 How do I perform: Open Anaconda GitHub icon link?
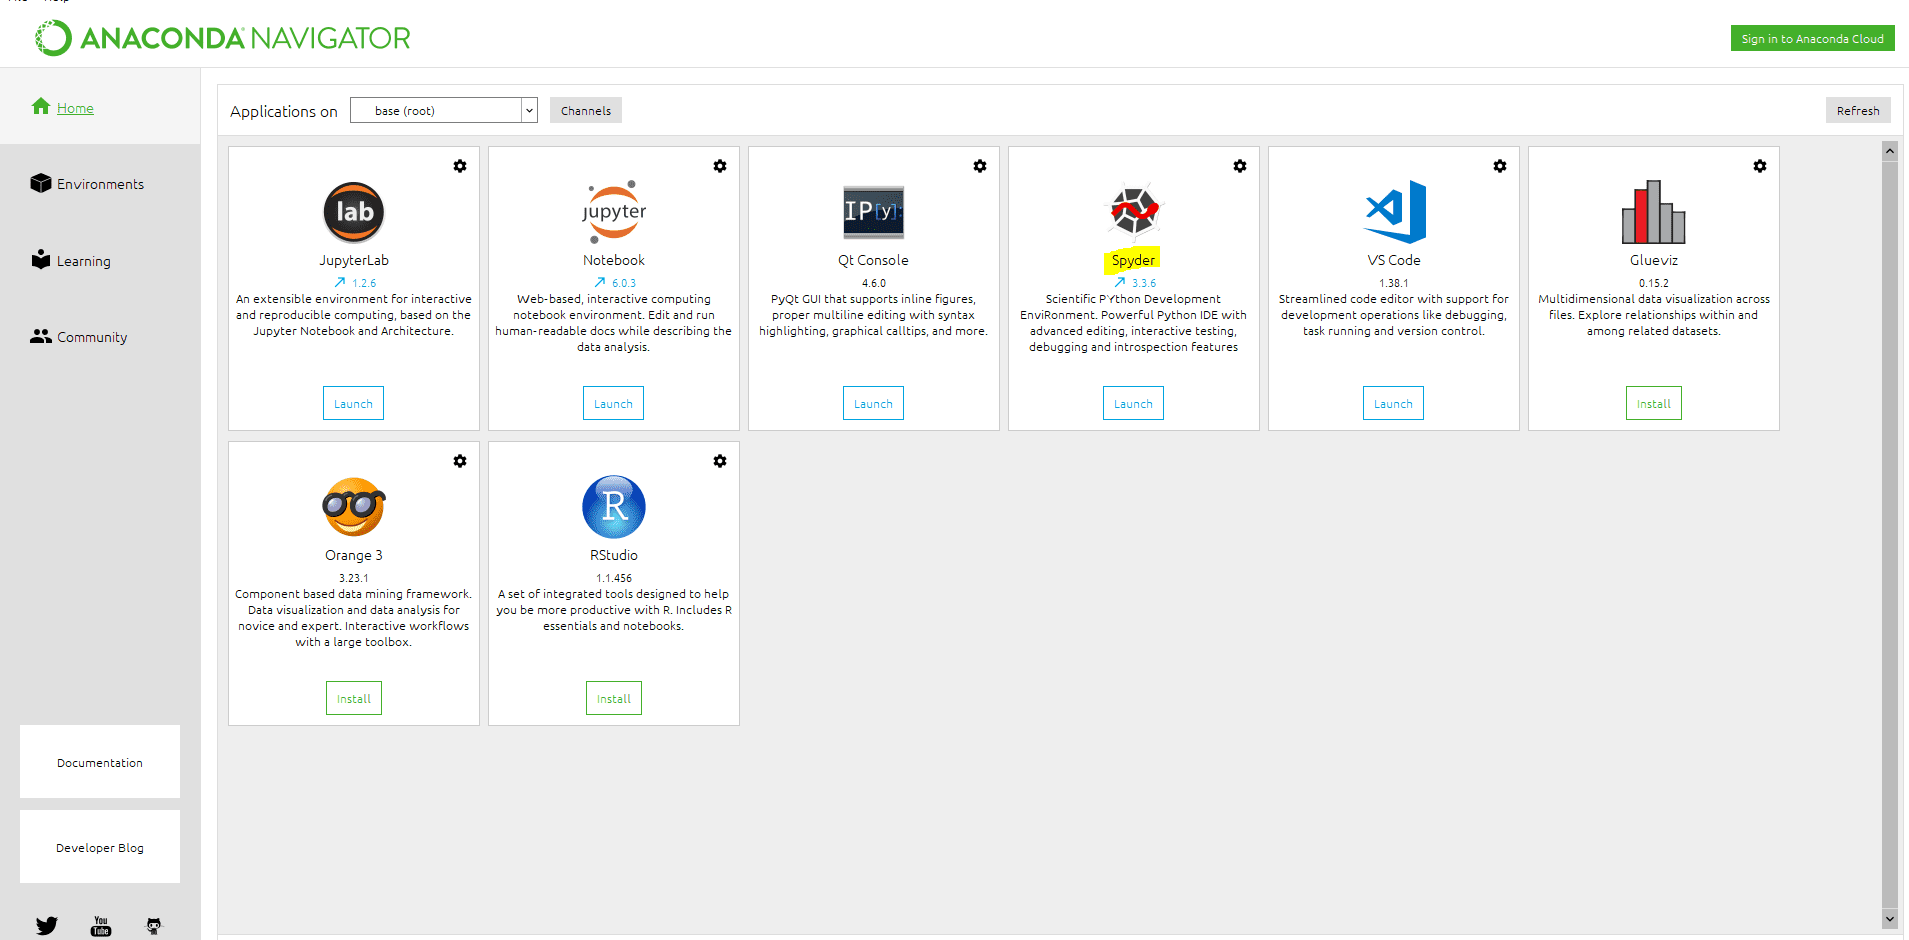[154, 926]
